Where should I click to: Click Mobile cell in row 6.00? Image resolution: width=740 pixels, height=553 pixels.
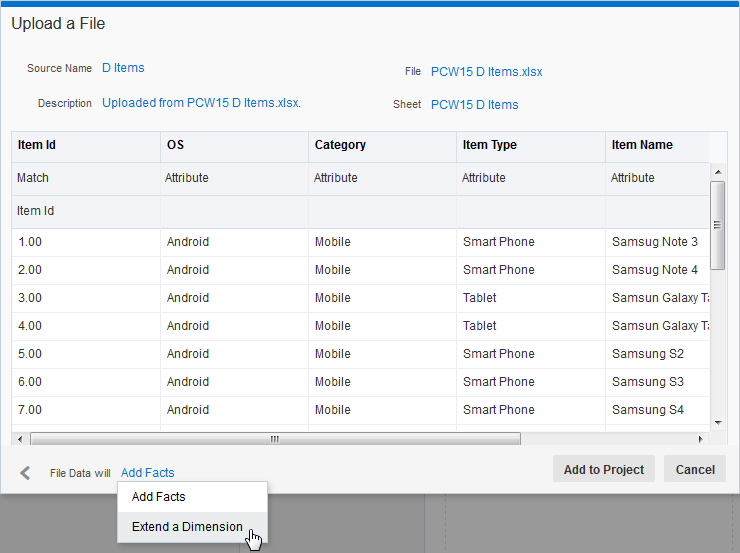(382, 382)
